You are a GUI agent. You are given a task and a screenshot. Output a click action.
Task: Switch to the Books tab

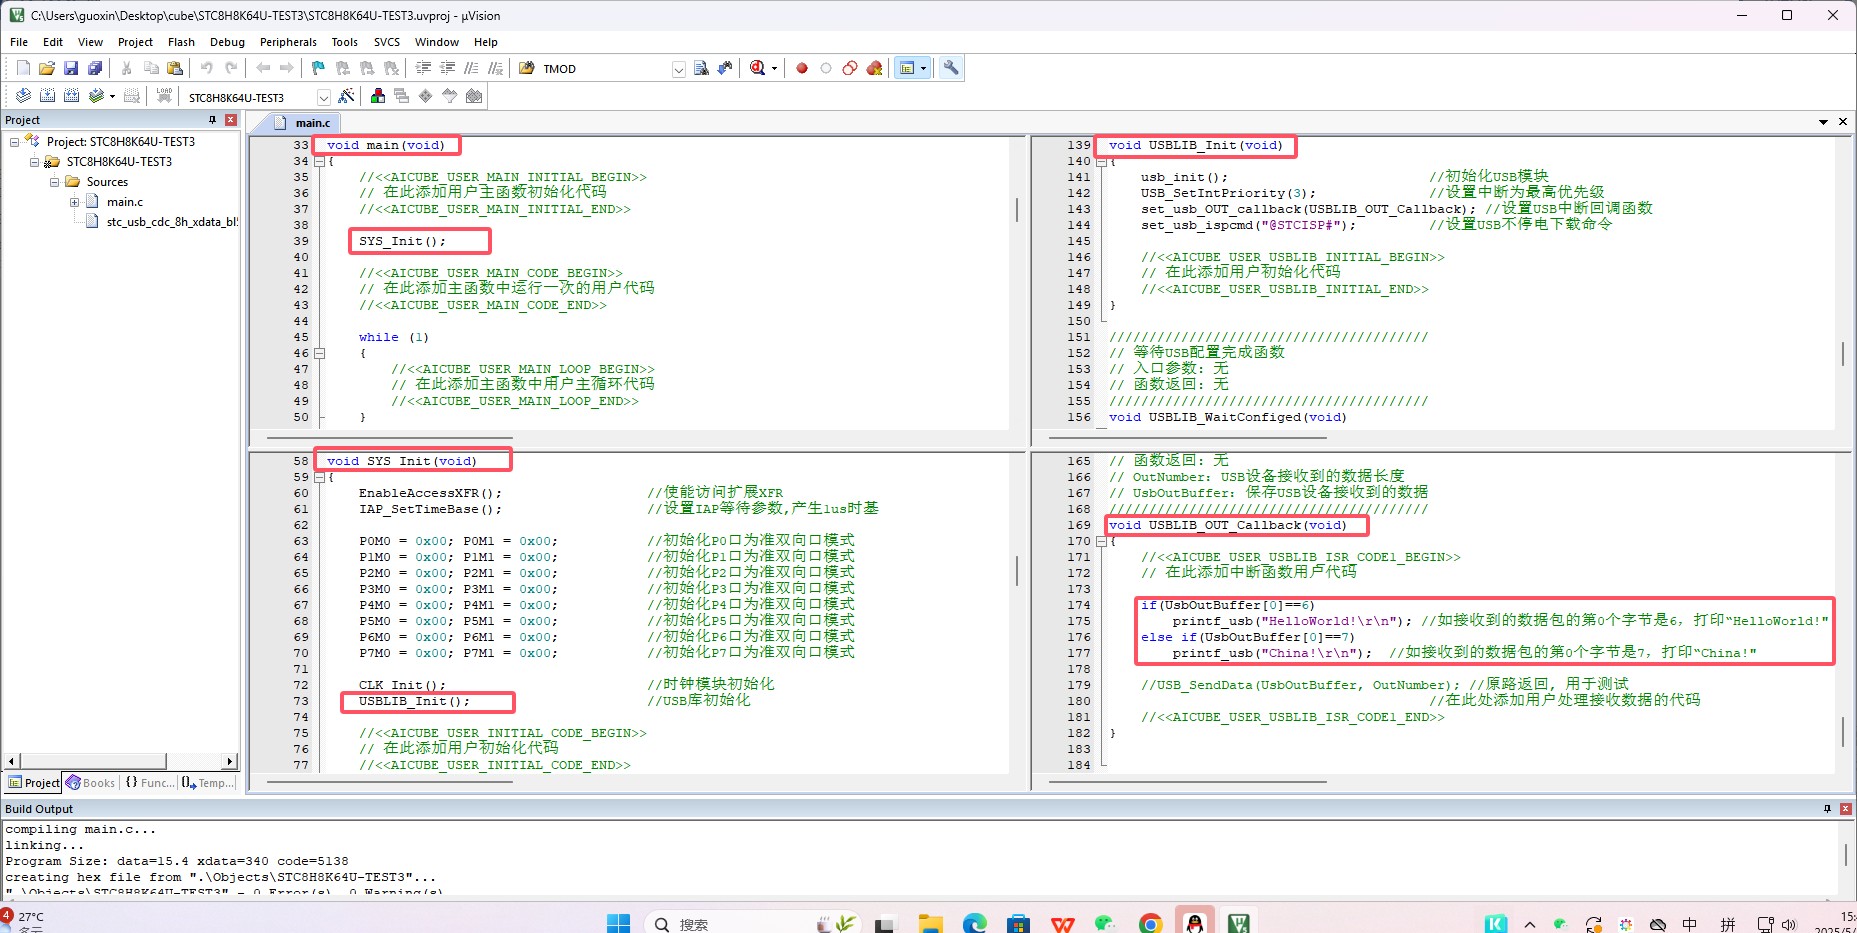click(x=91, y=783)
